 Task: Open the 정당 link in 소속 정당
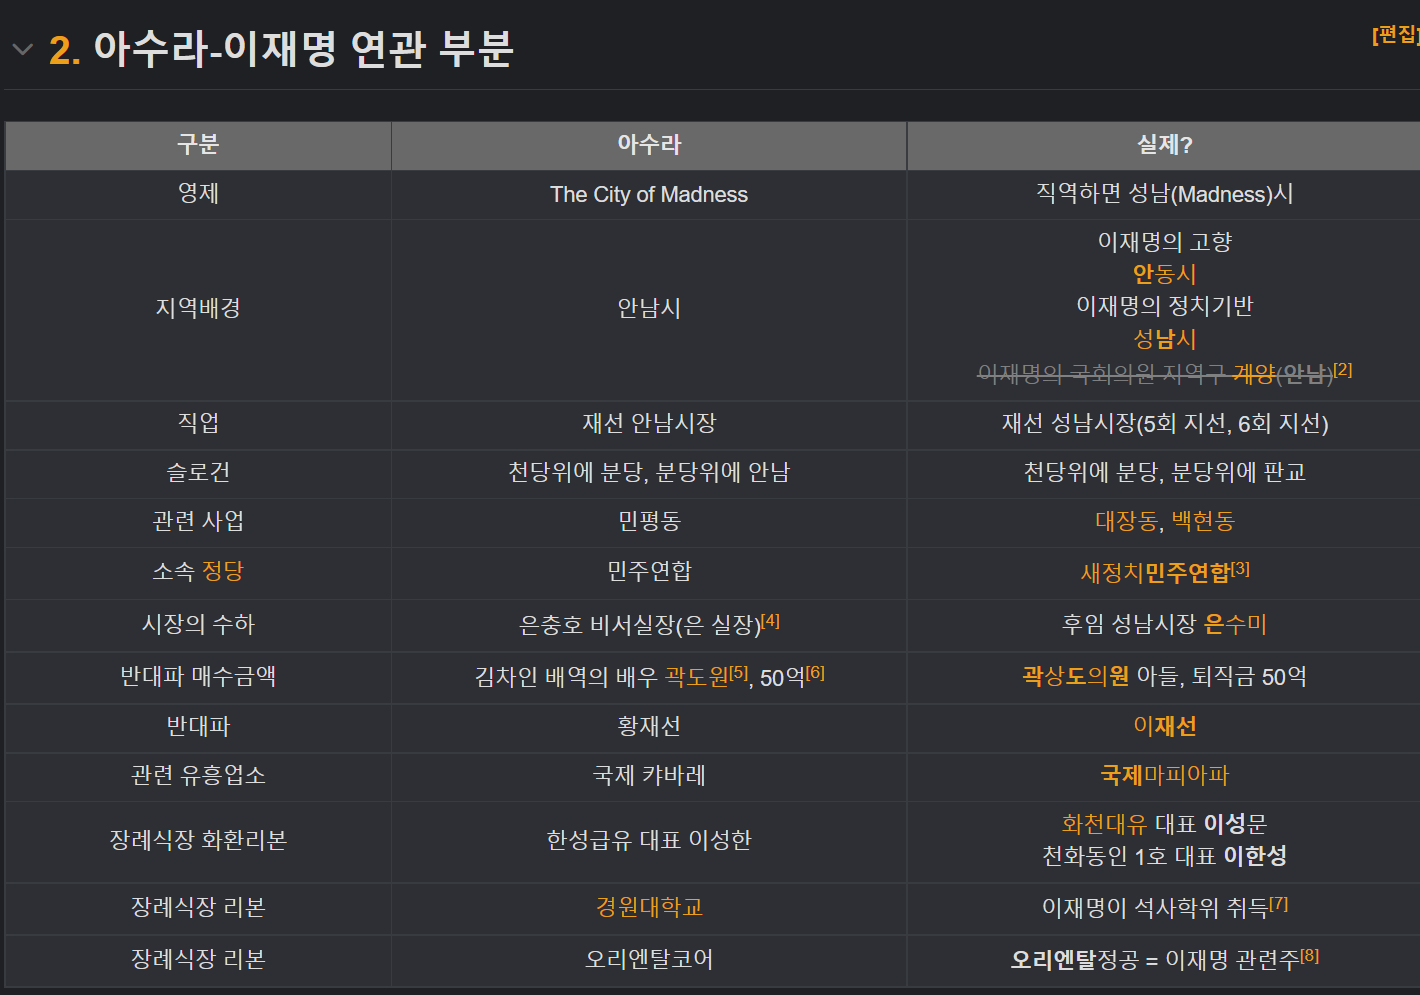point(223,571)
